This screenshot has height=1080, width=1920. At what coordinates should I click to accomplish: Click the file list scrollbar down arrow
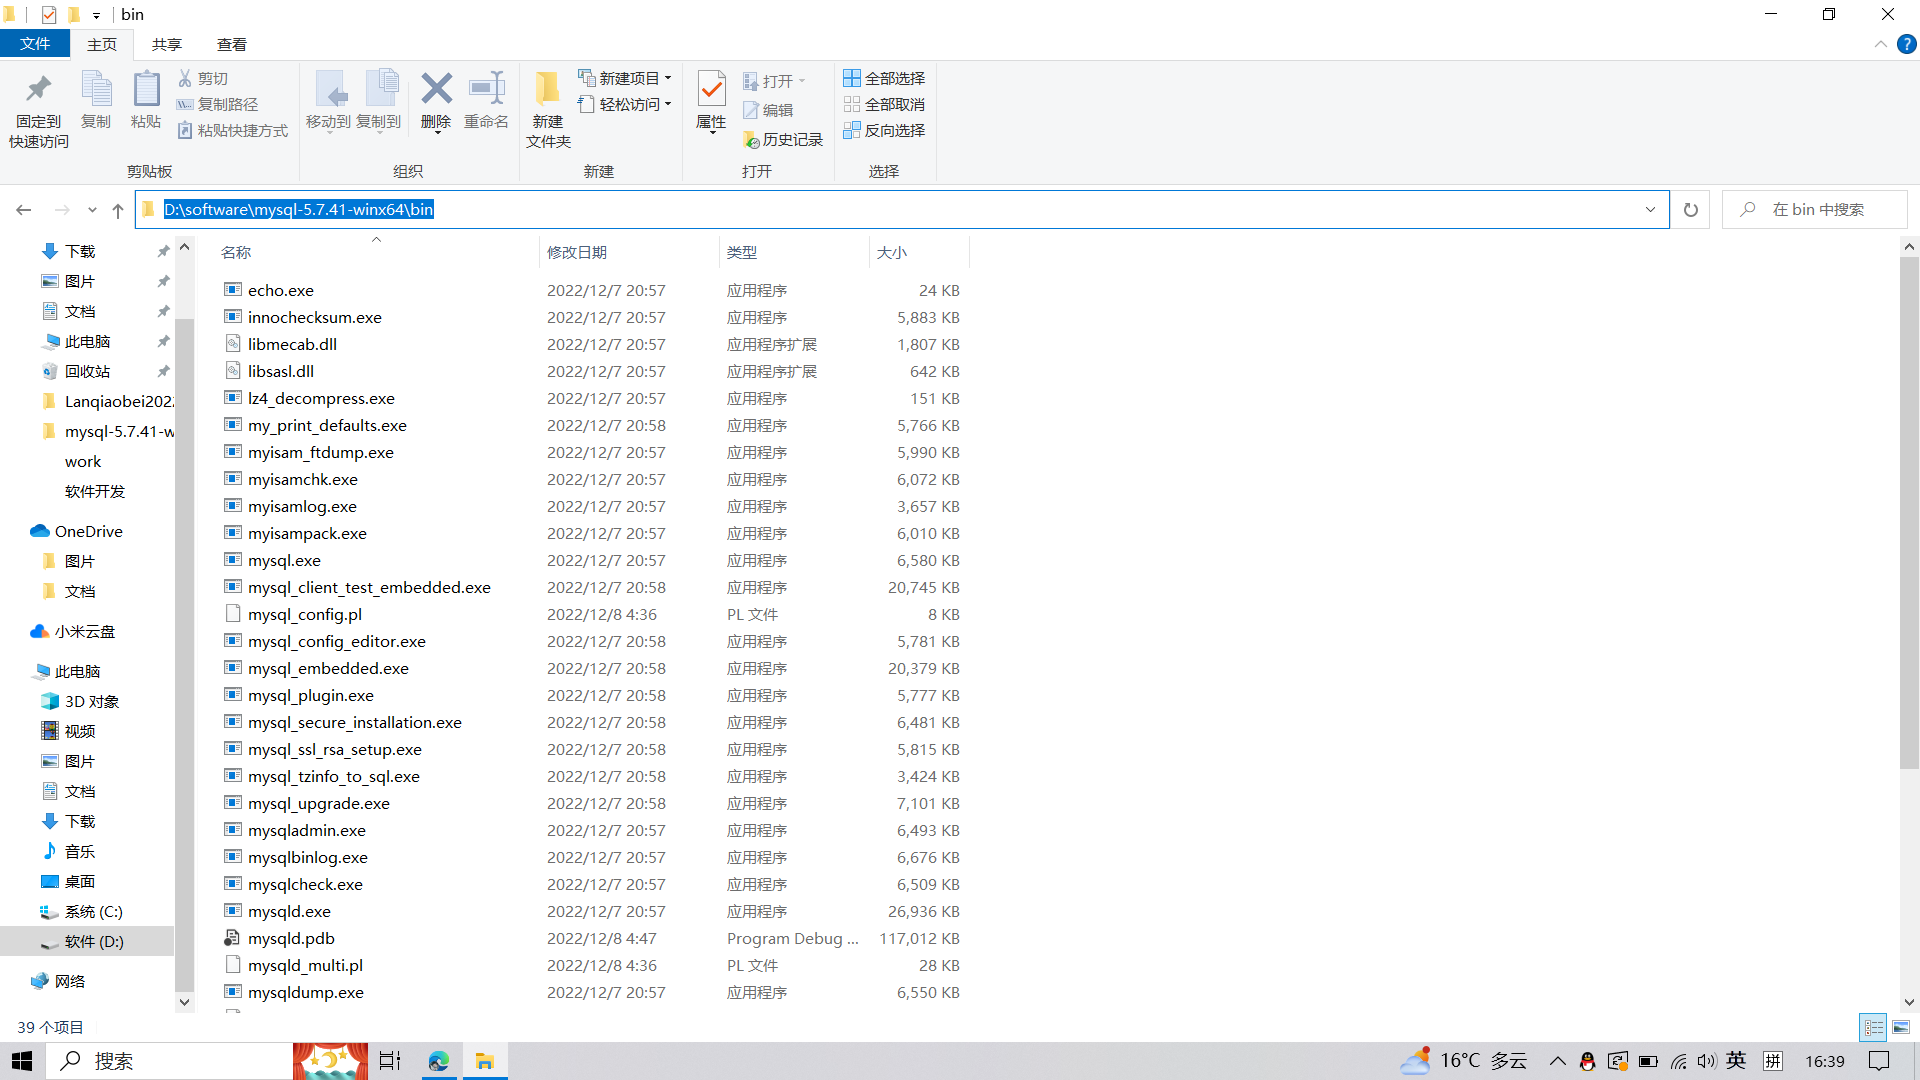point(1909,1002)
